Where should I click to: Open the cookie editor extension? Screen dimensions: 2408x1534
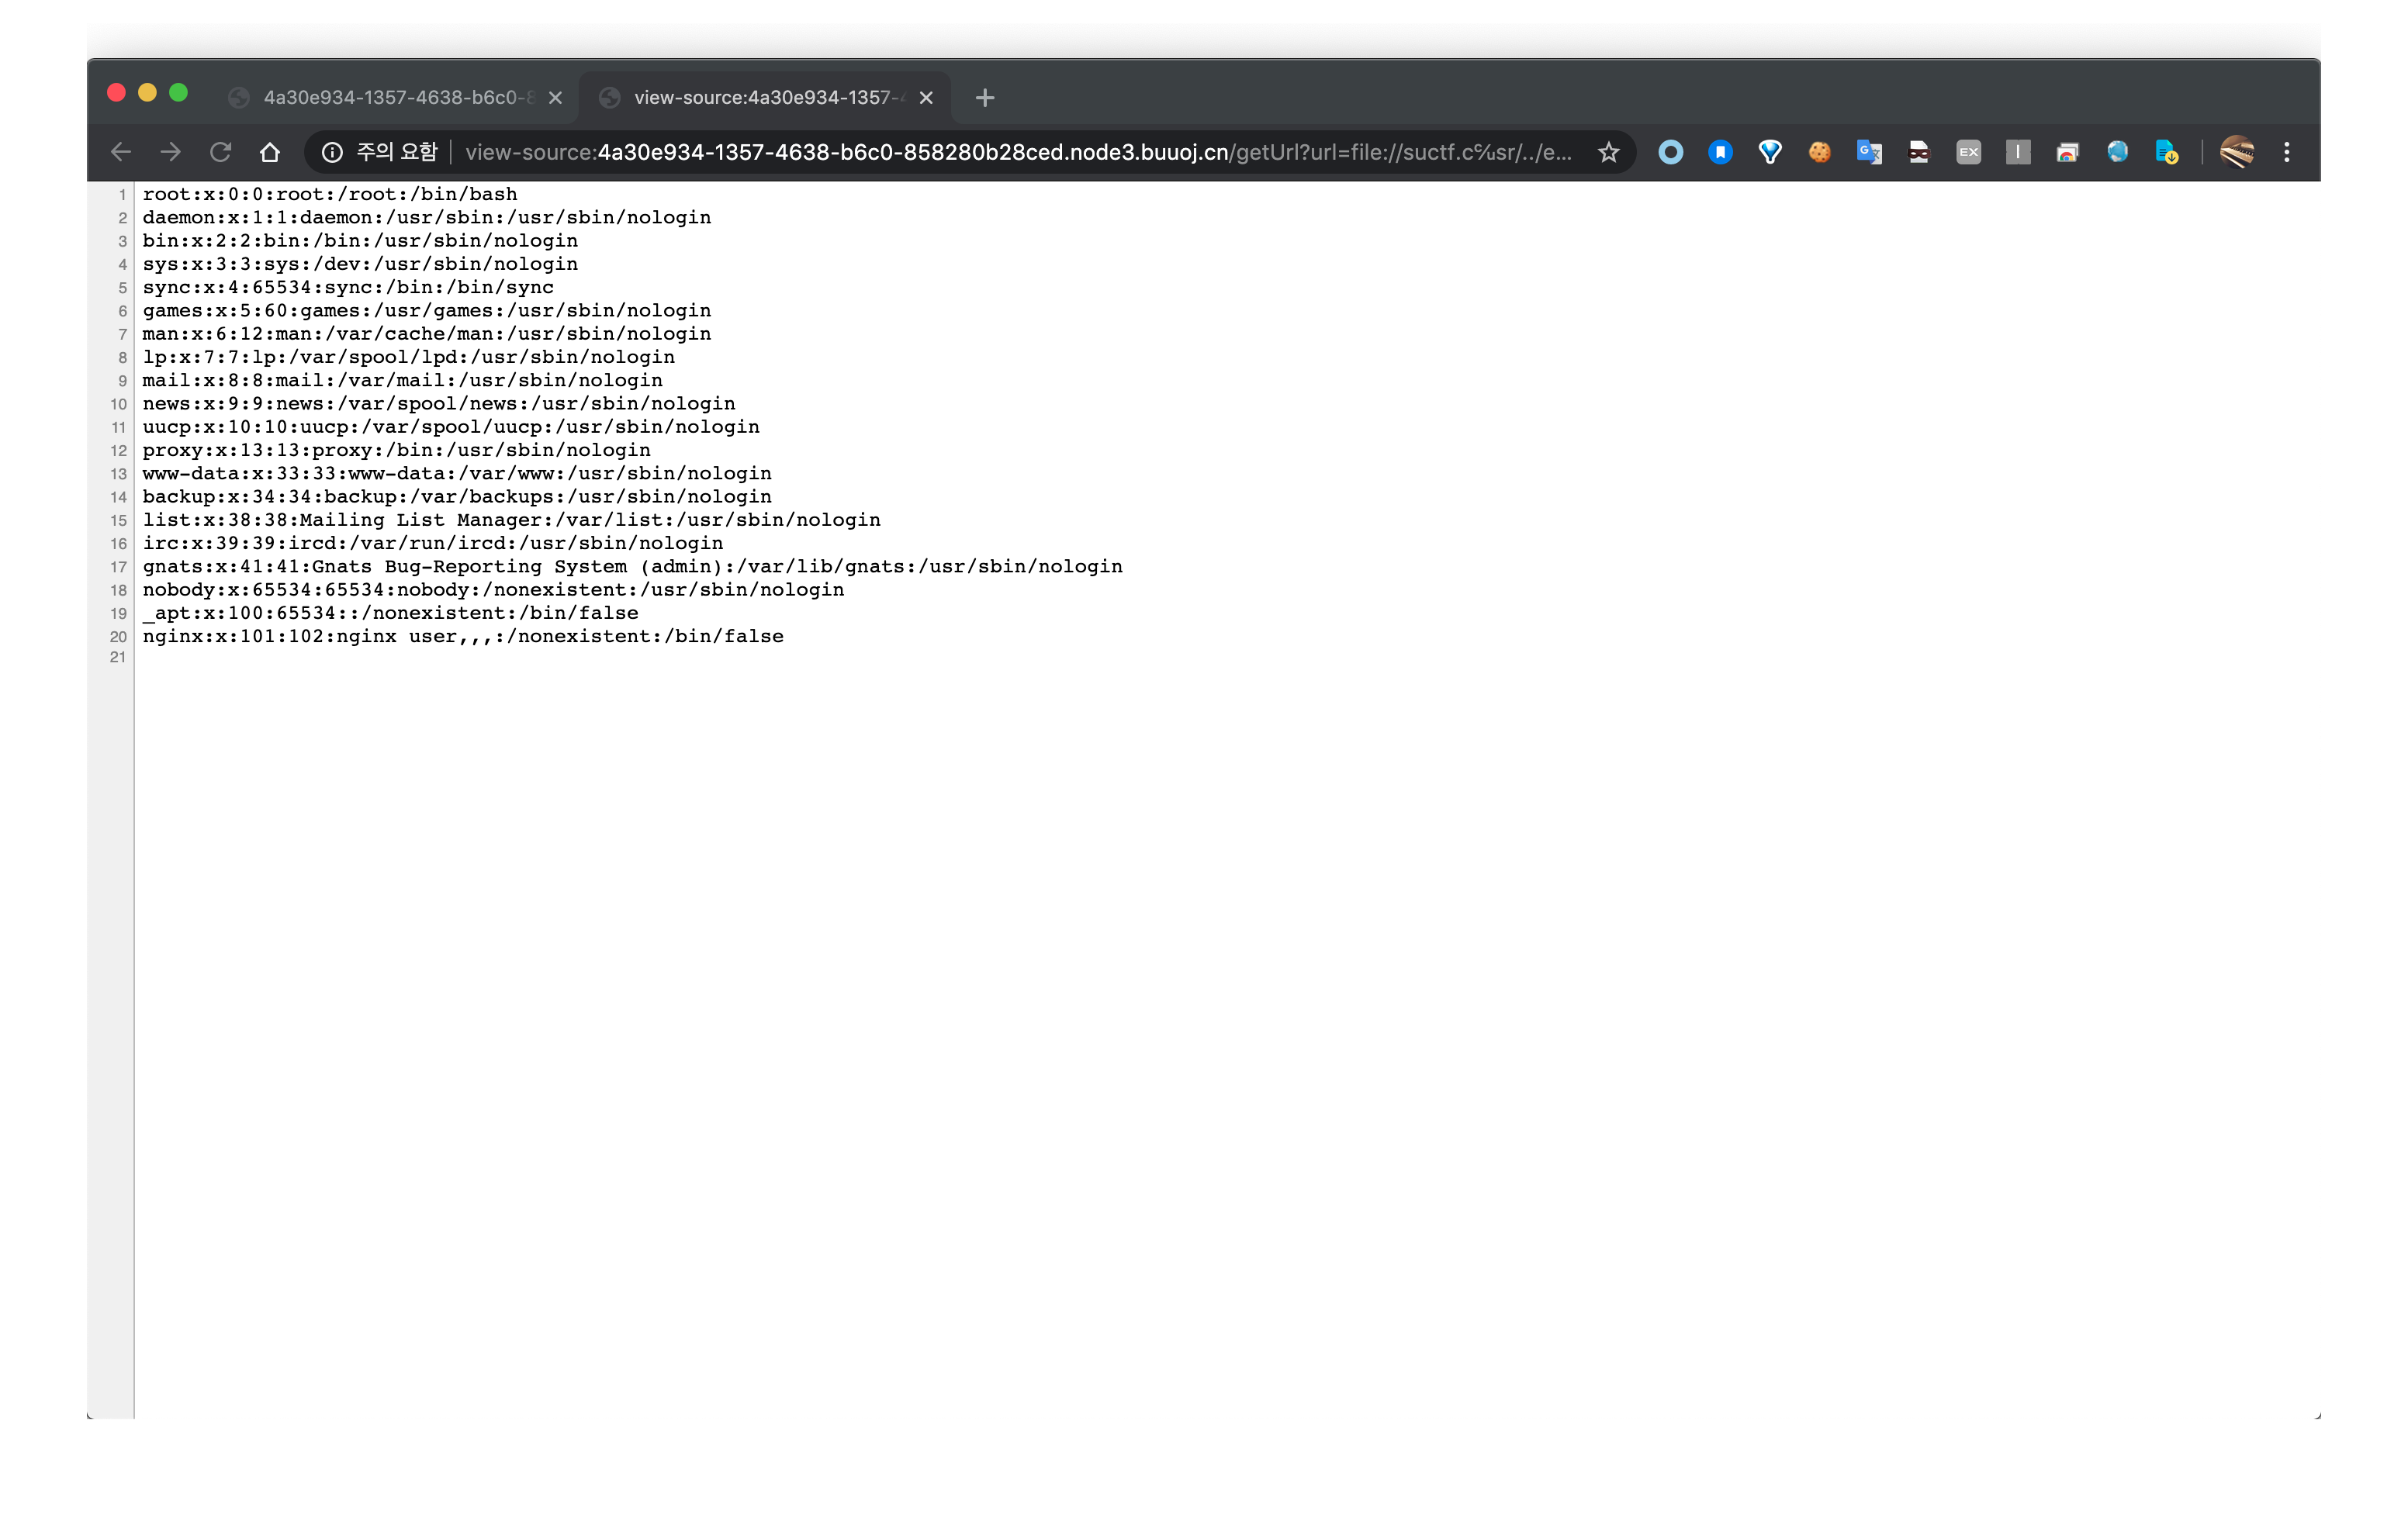[1819, 152]
